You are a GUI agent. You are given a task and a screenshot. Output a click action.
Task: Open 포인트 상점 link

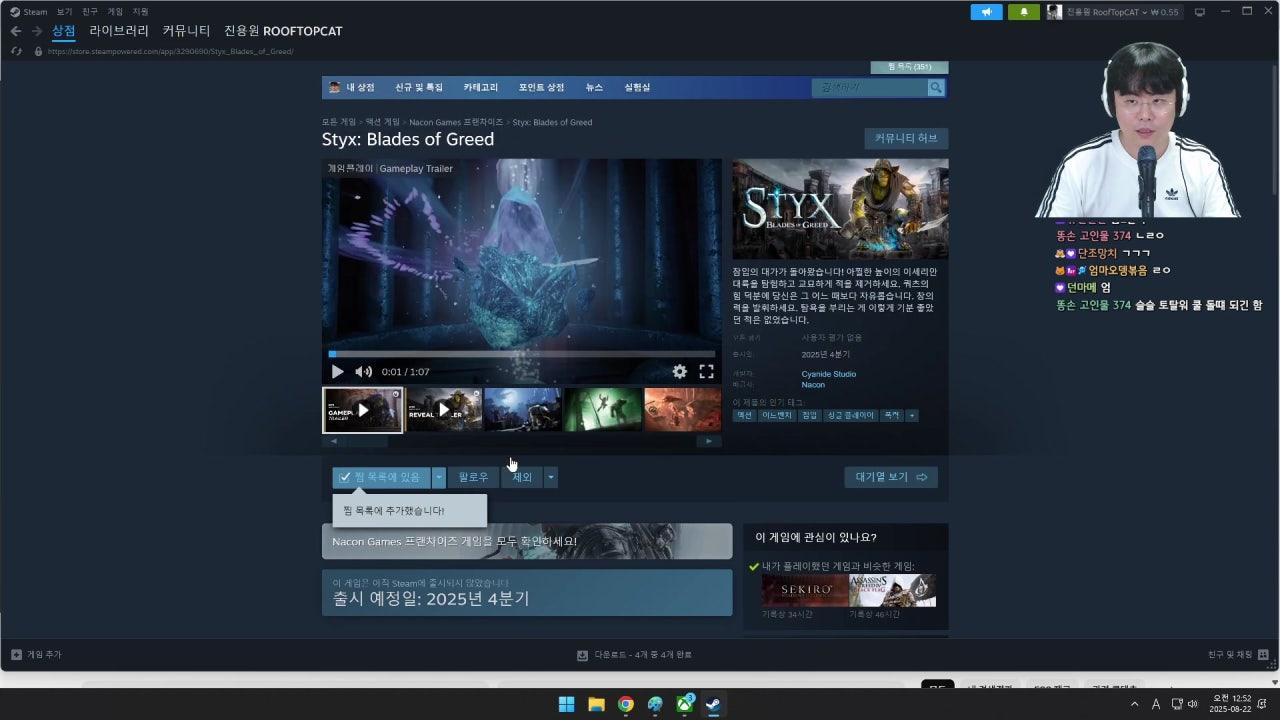541,88
